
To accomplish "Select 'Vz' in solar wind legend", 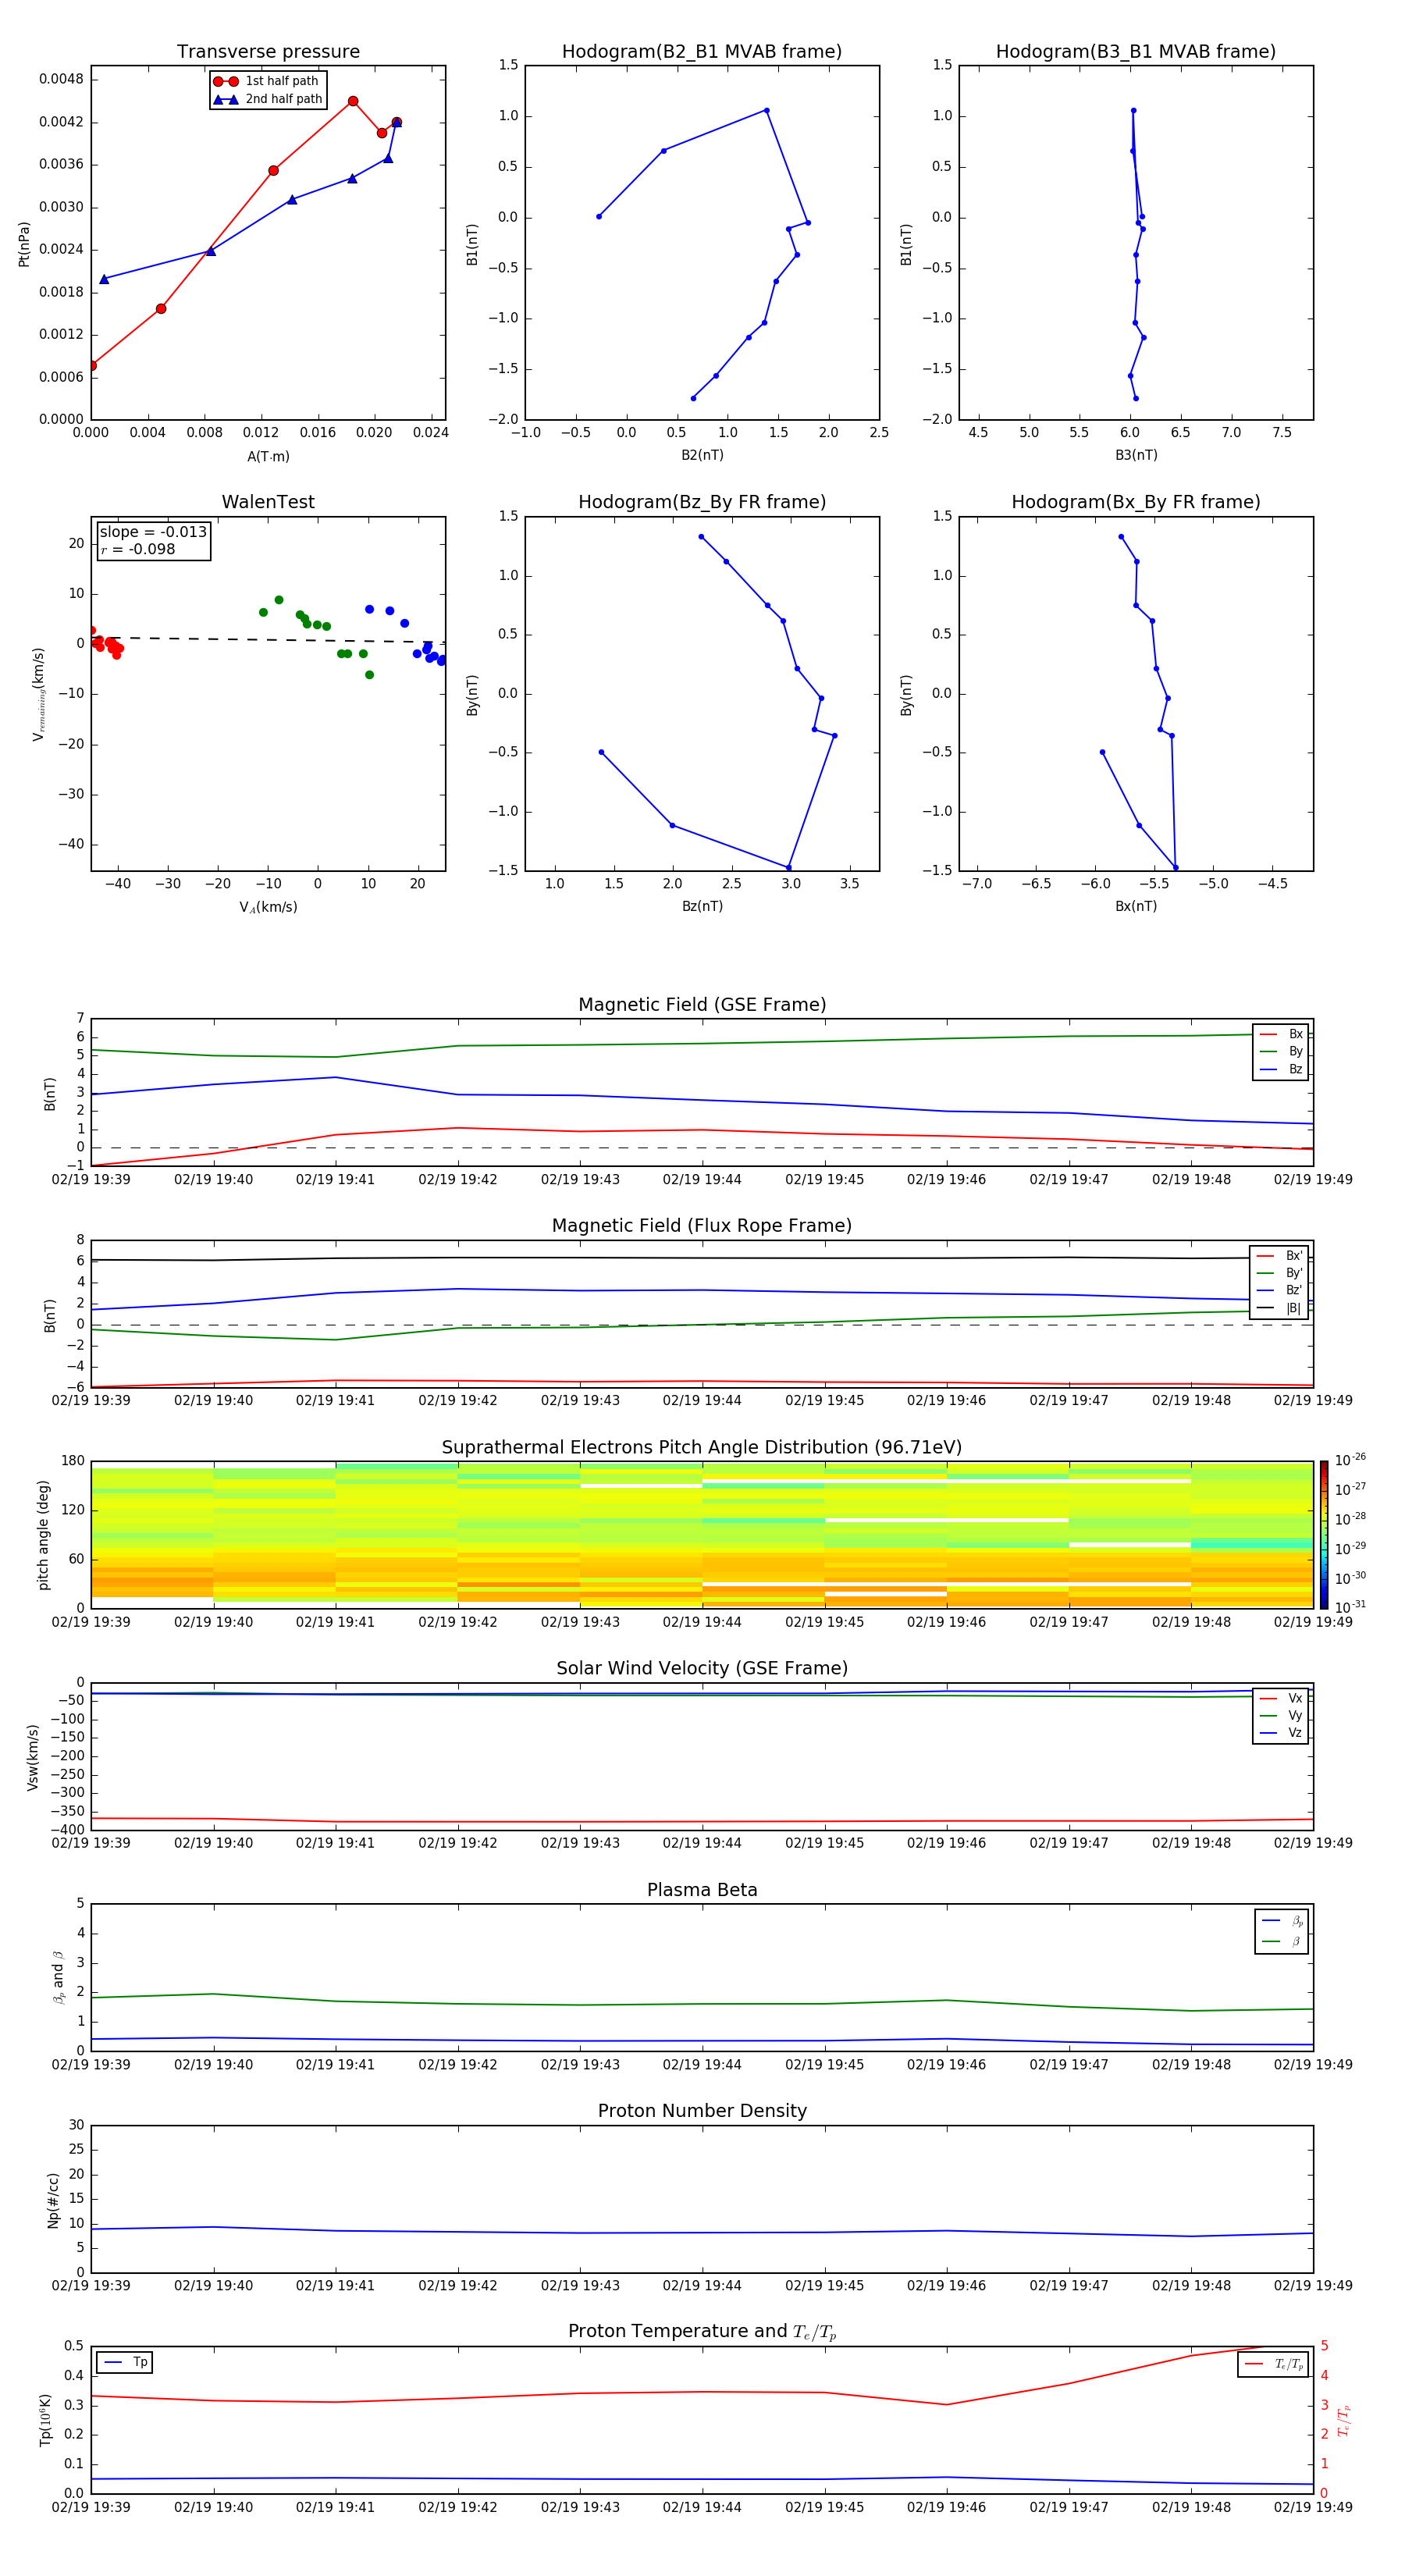I will point(1281,1733).
